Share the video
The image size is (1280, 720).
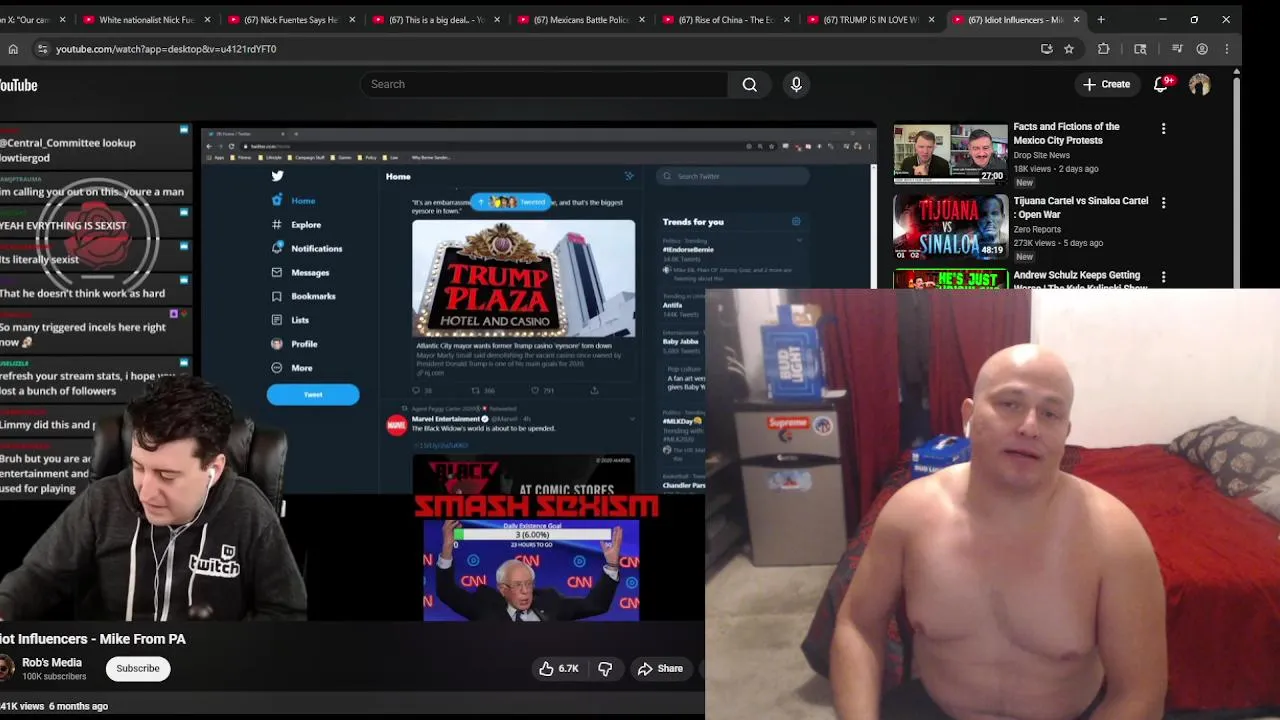pyautogui.click(x=660, y=669)
